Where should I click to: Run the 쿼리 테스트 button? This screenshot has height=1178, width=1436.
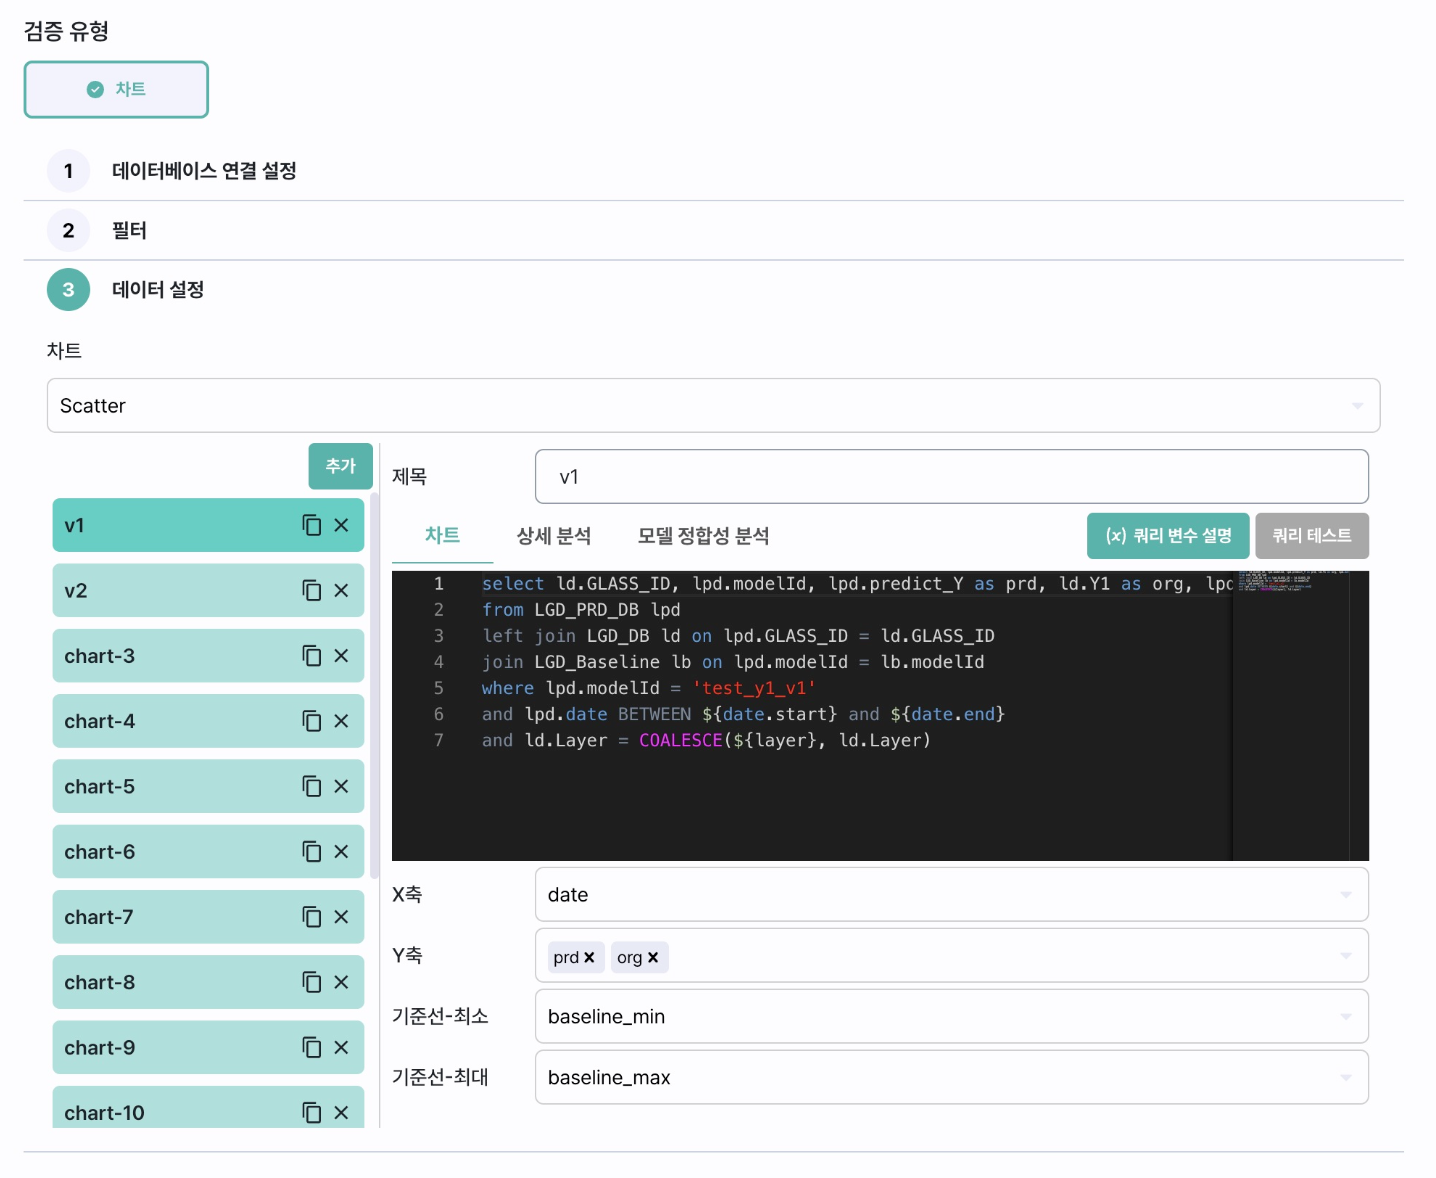click(1312, 536)
